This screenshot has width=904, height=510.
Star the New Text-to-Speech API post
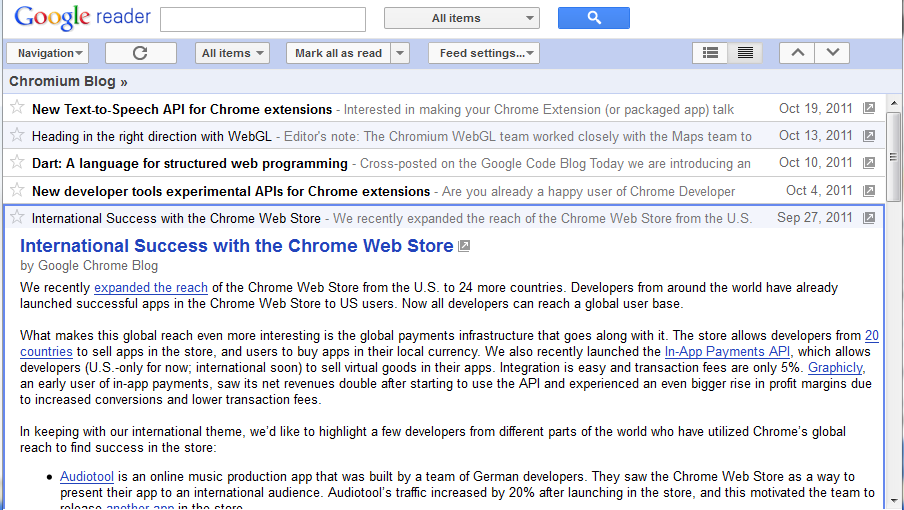coord(17,107)
